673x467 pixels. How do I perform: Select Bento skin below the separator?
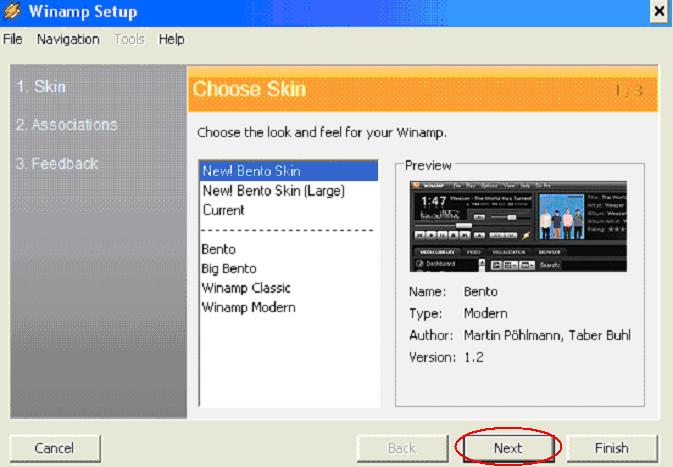289,249
